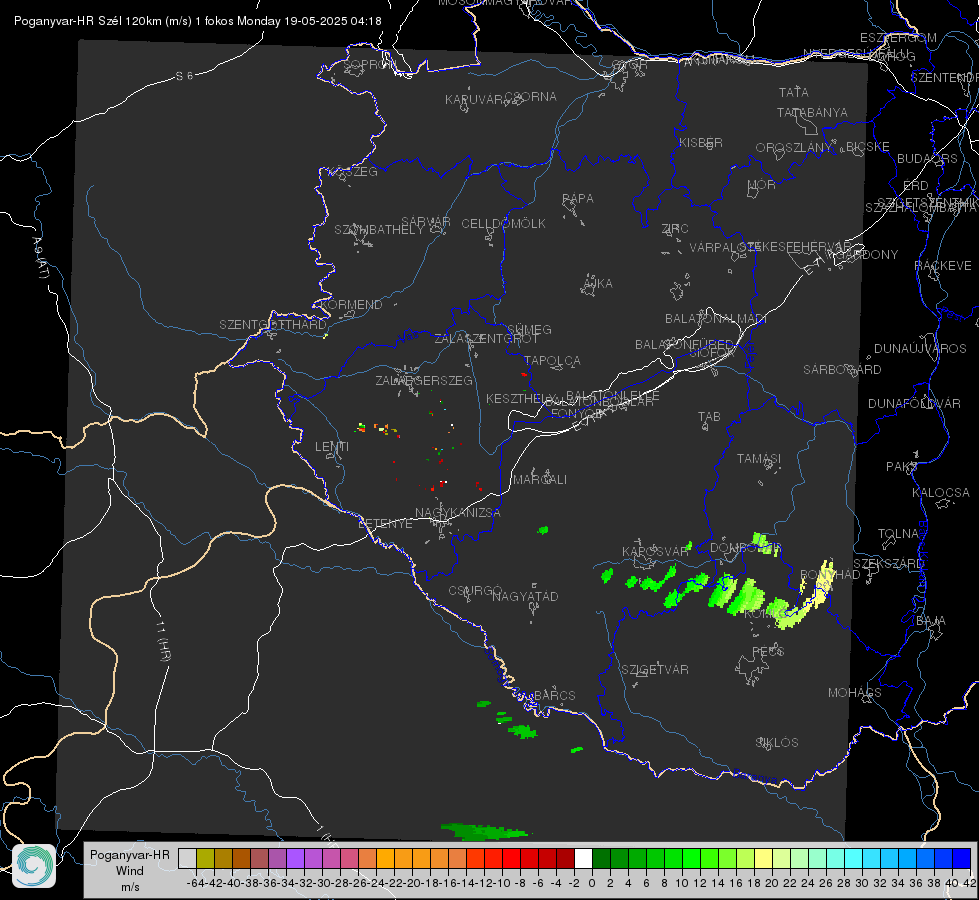Click the DUNAÚJVÁROS city label
The image size is (979, 900).
pos(920,349)
